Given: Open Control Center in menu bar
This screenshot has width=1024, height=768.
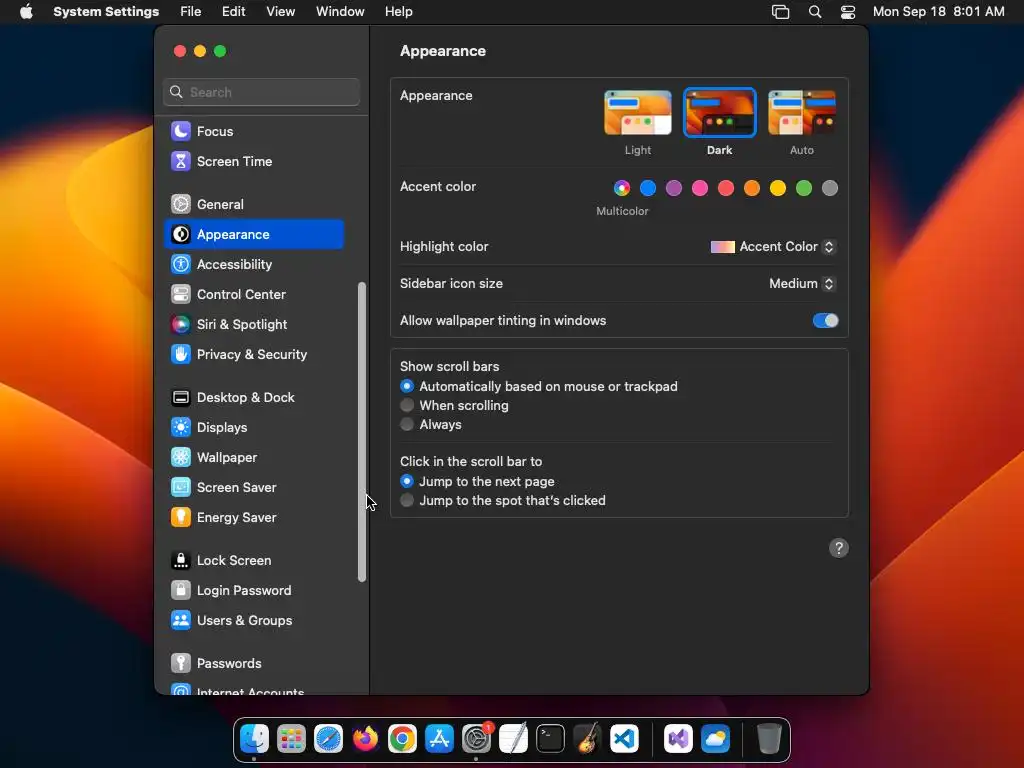Looking at the screenshot, I should pos(848,12).
